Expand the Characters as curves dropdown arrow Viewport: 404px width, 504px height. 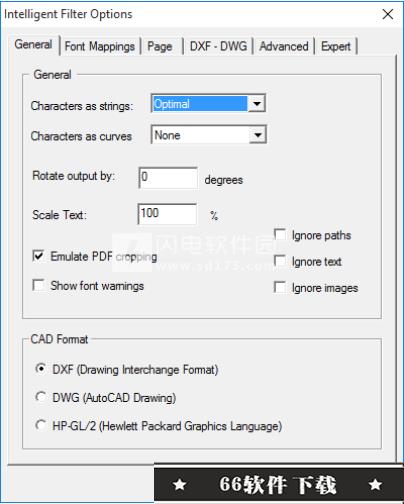pyautogui.click(x=258, y=135)
